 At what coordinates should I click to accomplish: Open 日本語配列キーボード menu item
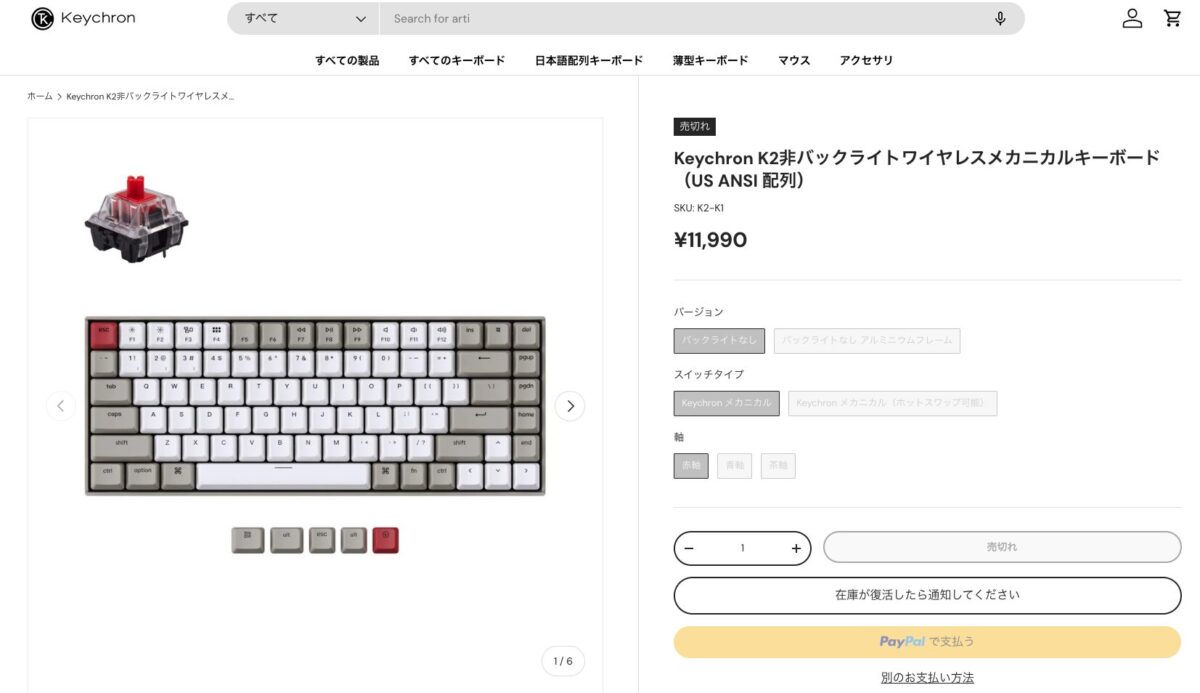click(589, 60)
